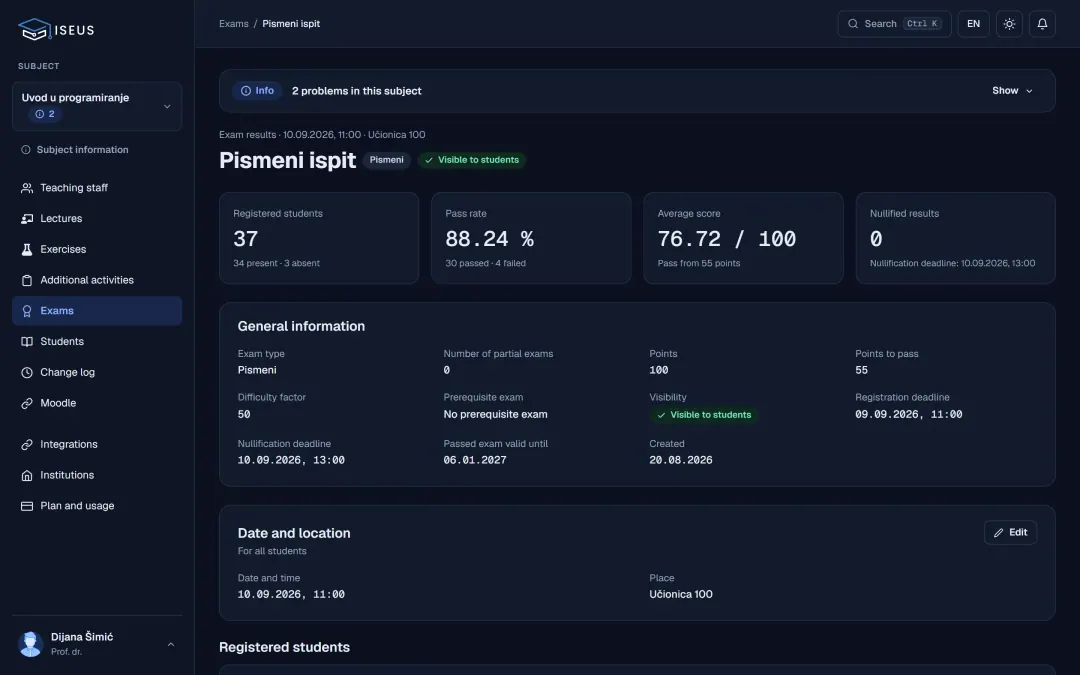1080x675 pixels.
Task: Toggle light theme with sun icon
Action: [x=1009, y=24]
